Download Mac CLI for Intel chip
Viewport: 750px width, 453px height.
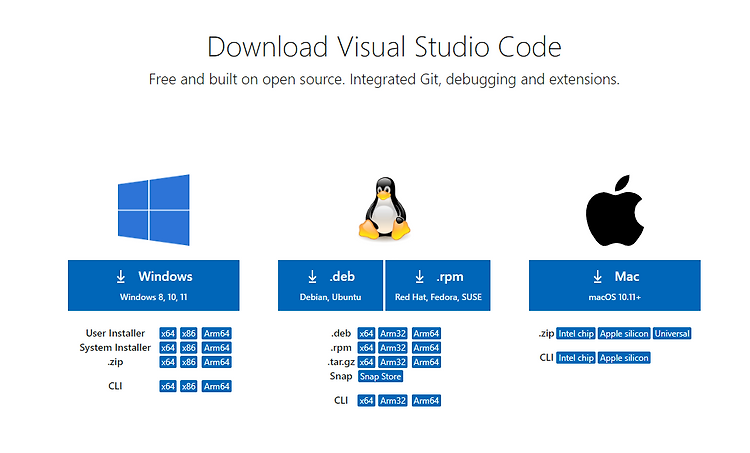point(576,358)
